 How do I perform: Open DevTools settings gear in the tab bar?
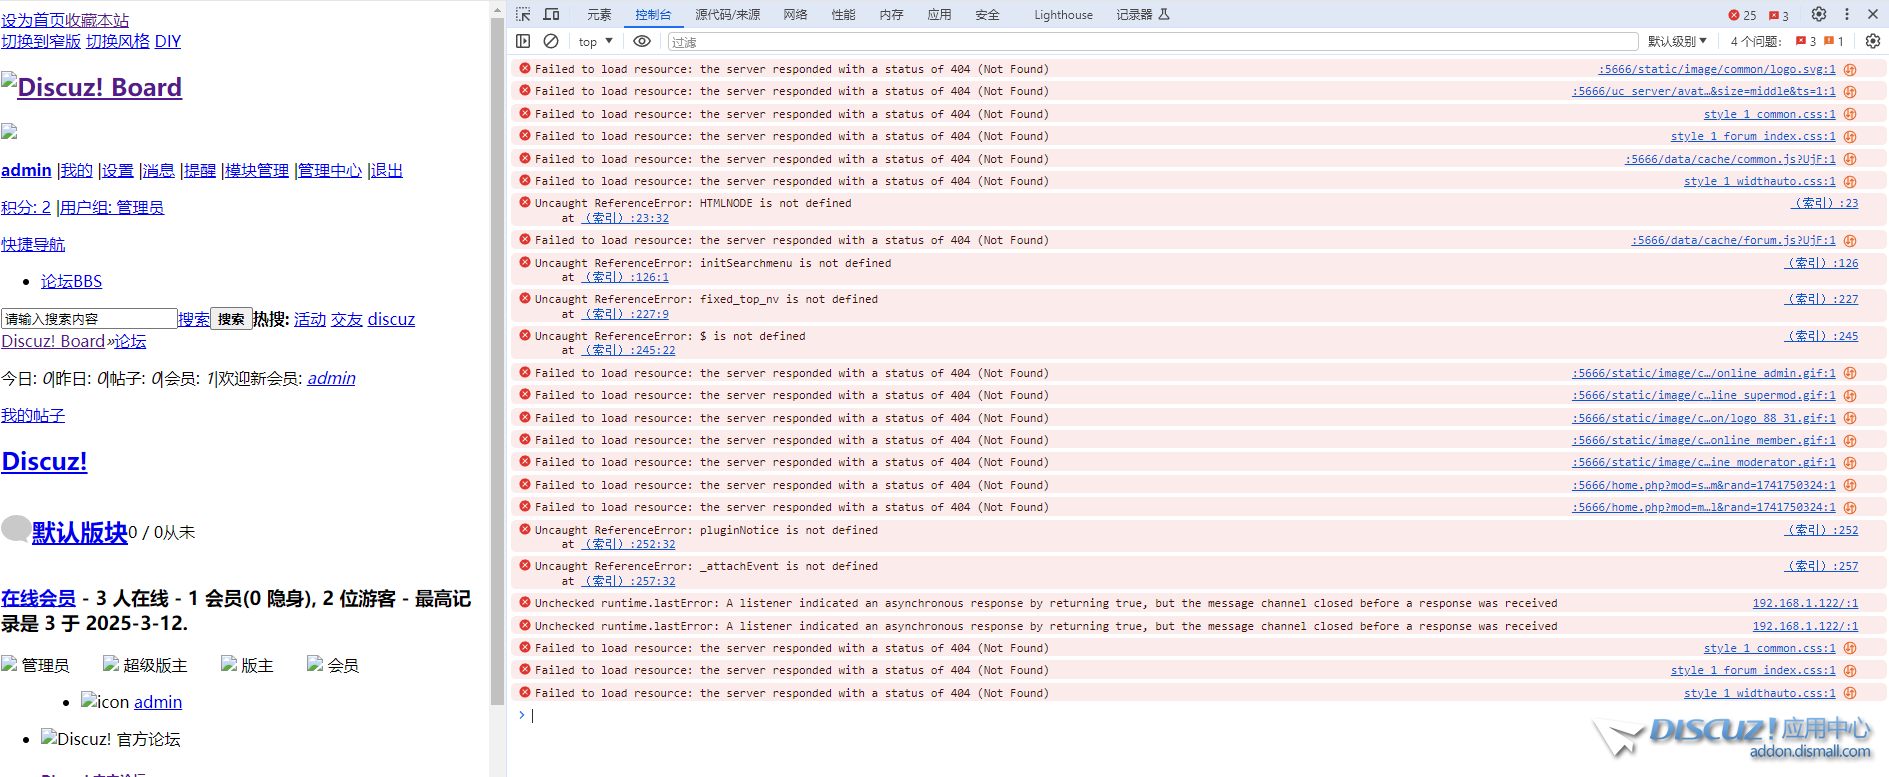(x=1819, y=14)
